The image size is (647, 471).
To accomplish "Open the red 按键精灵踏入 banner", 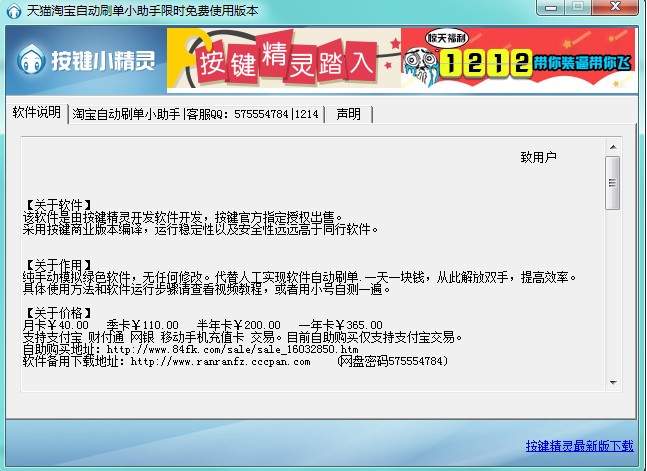I will click(x=283, y=62).
